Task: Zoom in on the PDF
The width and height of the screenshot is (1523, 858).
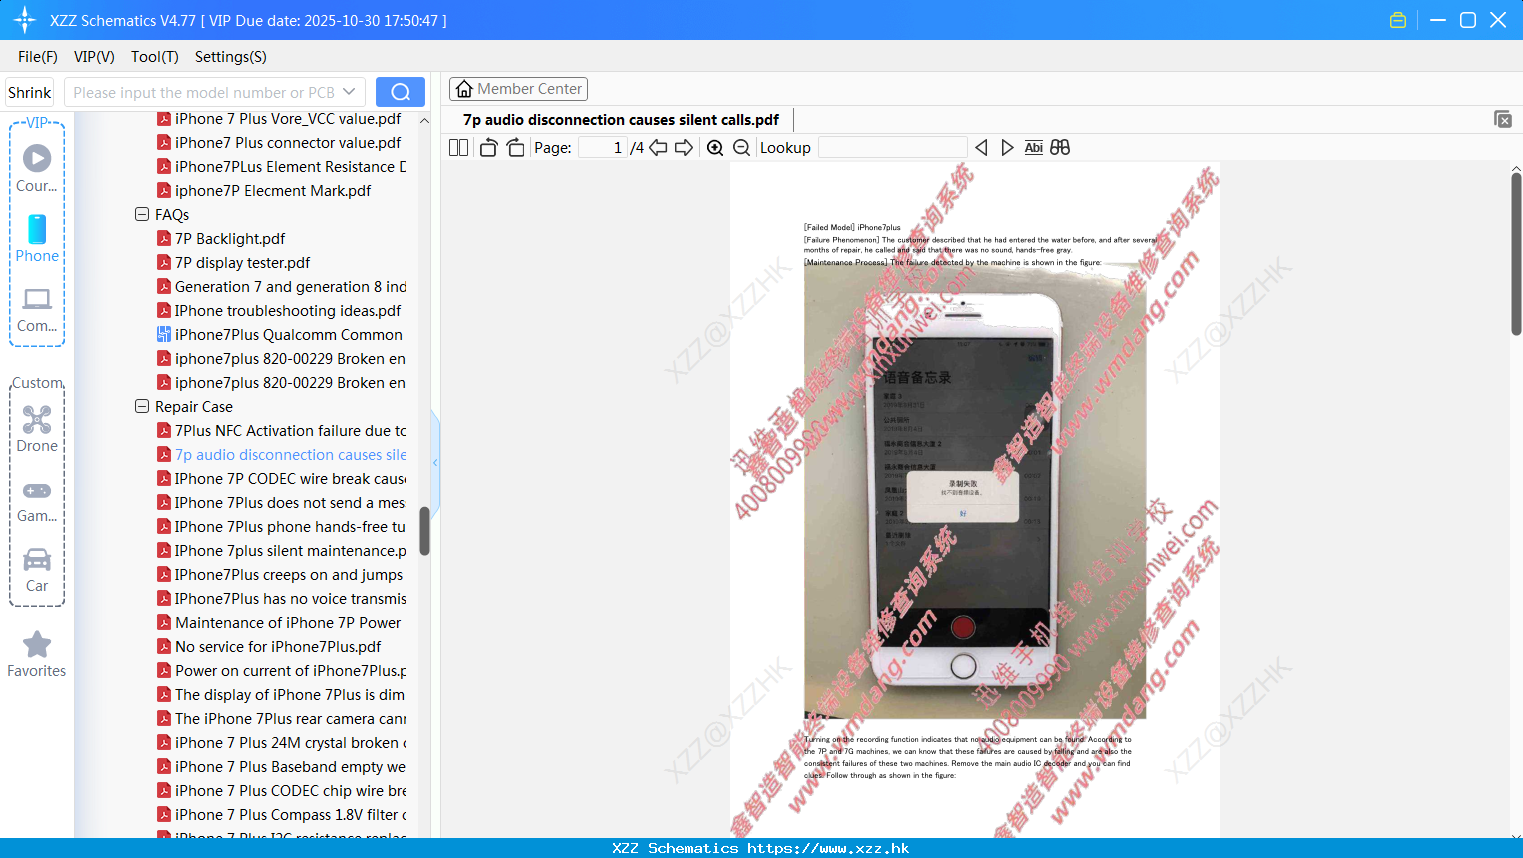Action: 715,148
